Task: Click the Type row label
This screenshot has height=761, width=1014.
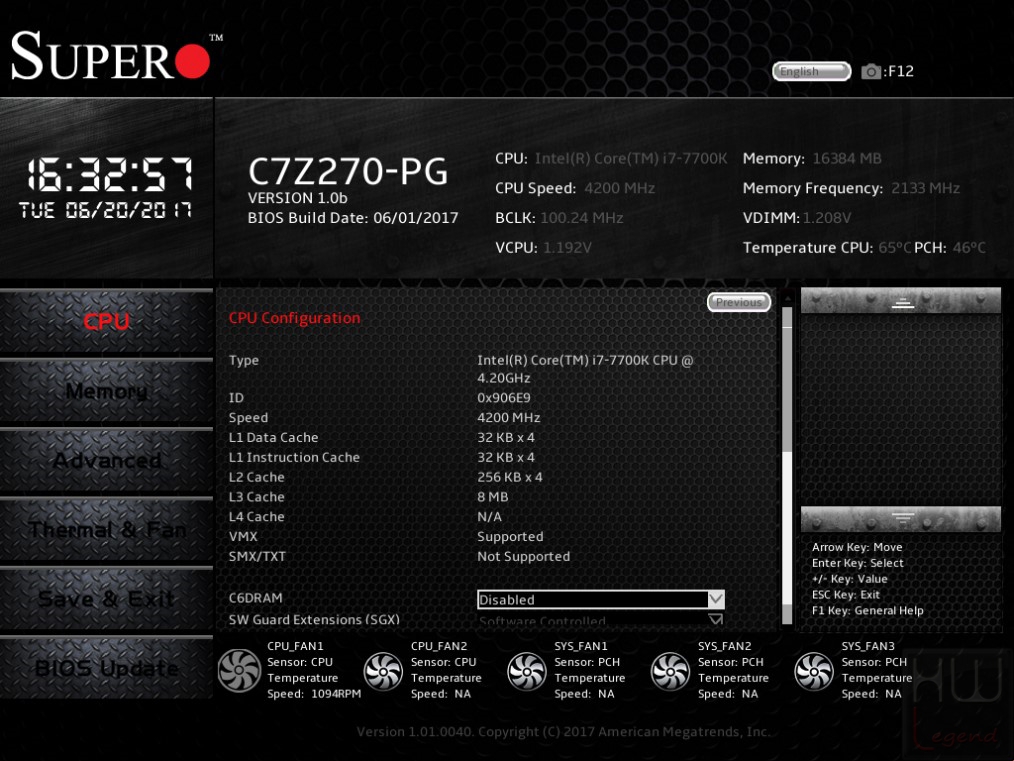Action: point(244,360)
